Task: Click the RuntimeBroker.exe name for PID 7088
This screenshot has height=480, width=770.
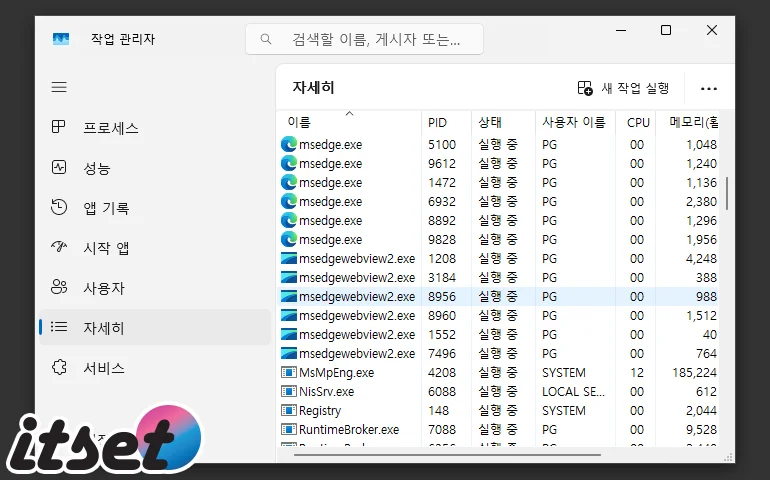Action: coord(349,430)
